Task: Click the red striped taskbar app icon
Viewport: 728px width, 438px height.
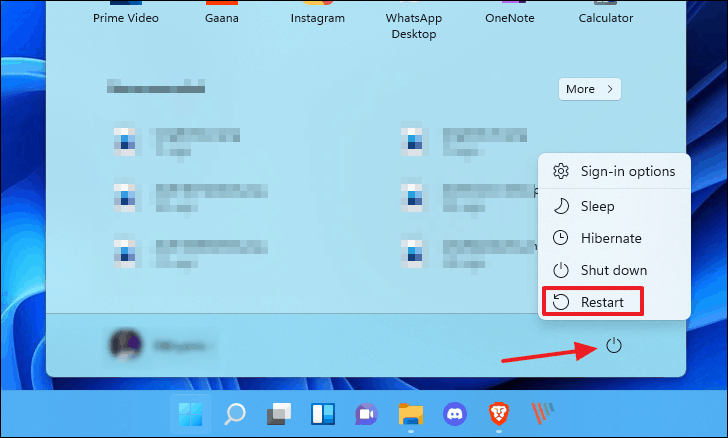Action: (x=543, y=412)
